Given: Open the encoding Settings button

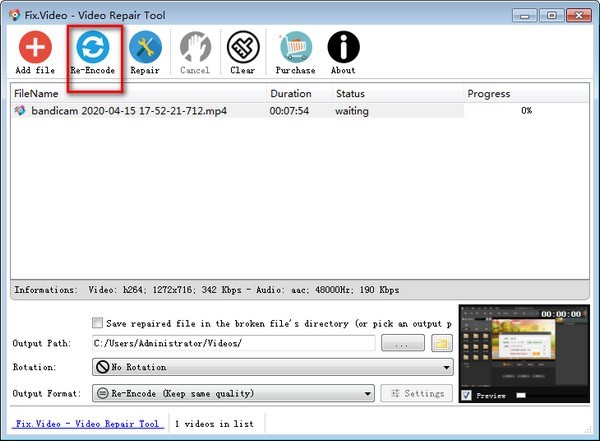Looking at the screenshot, I should click(x=417, y=393).
